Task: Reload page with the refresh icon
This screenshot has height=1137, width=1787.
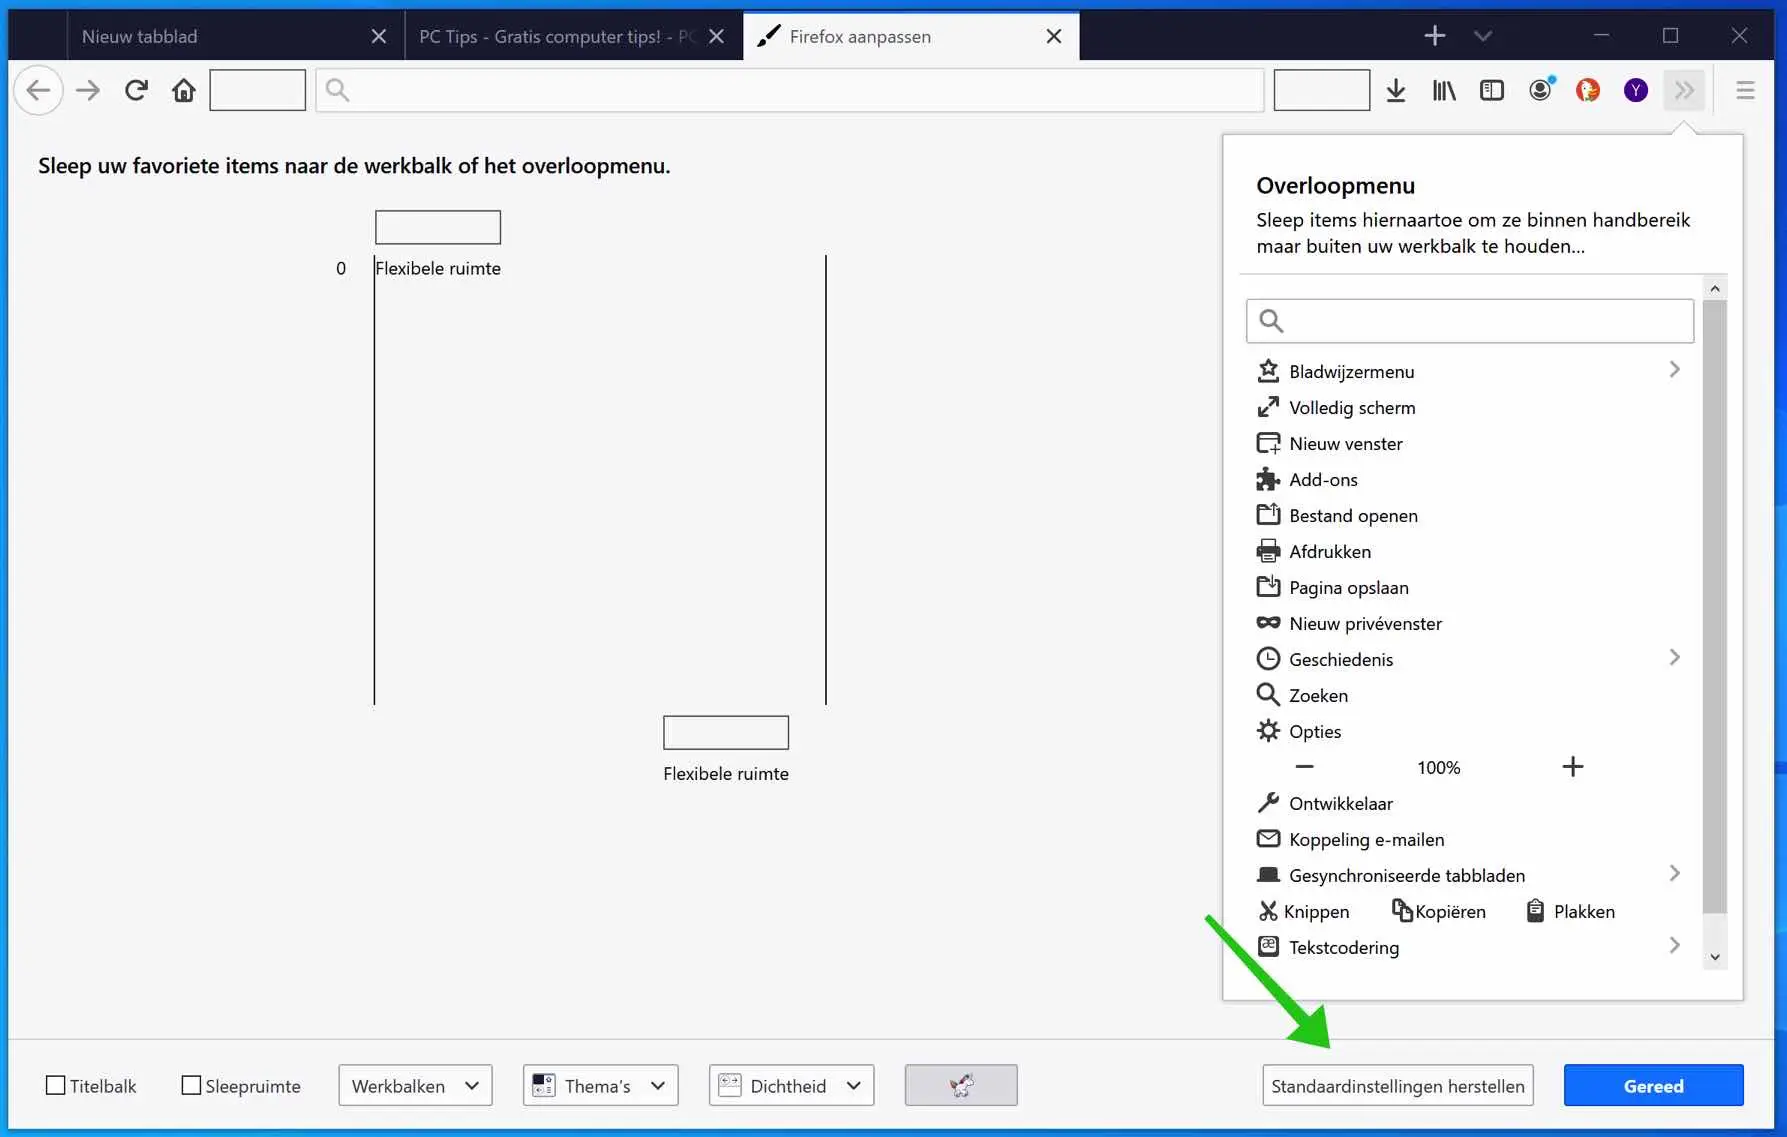Action: [136, 91]
